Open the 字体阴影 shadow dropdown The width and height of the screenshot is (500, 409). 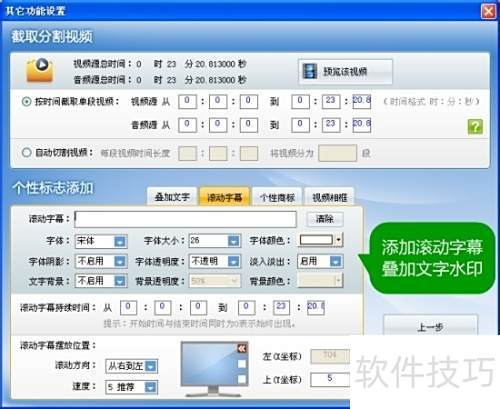(120, 261)
